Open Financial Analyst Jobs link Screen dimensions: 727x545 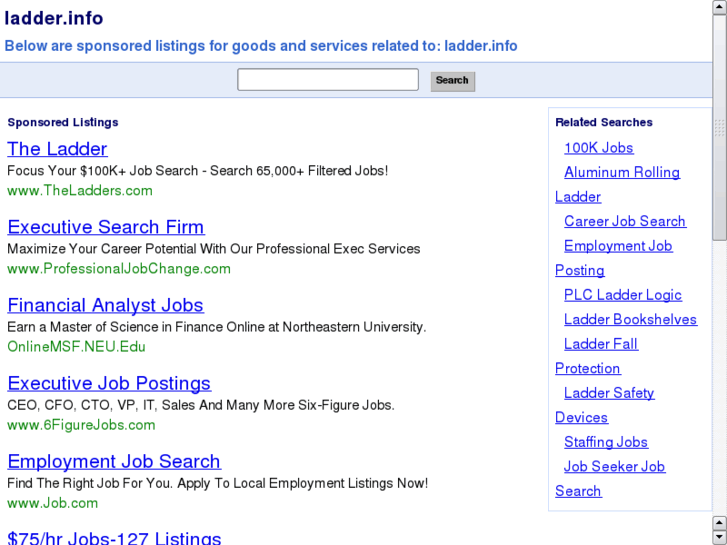(105, 305)
